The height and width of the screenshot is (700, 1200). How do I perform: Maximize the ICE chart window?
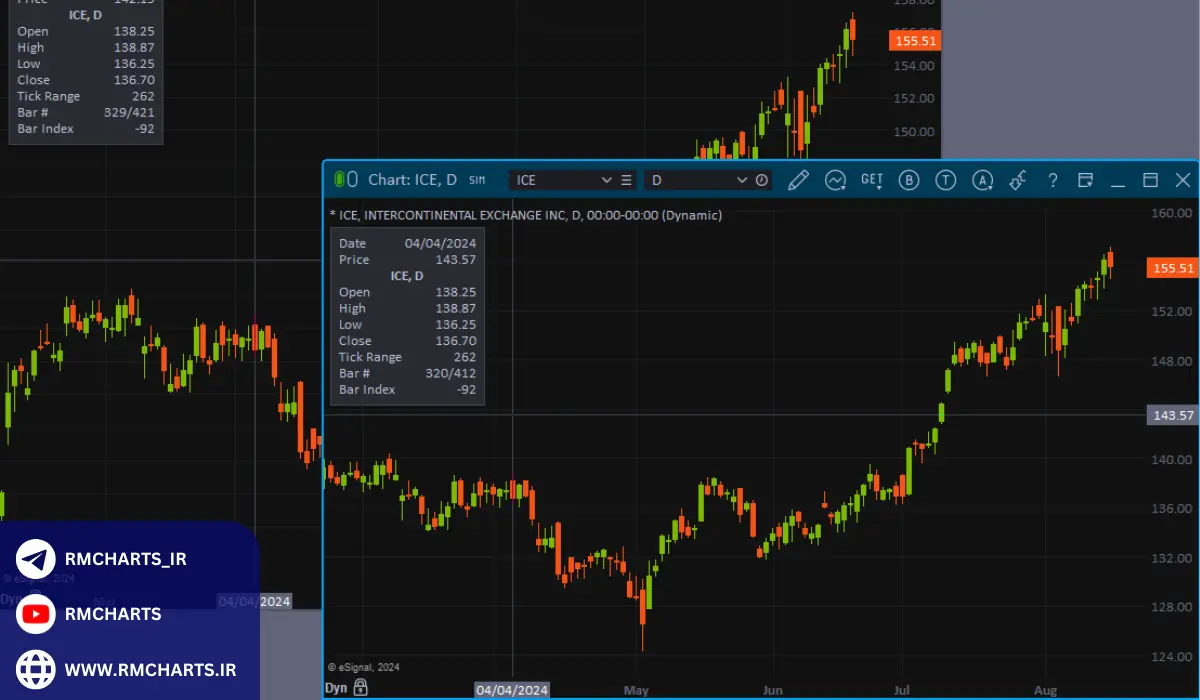point(1150,180)
